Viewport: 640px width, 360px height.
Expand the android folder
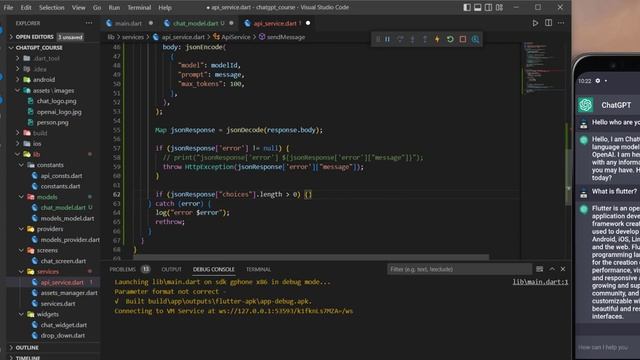44,80
